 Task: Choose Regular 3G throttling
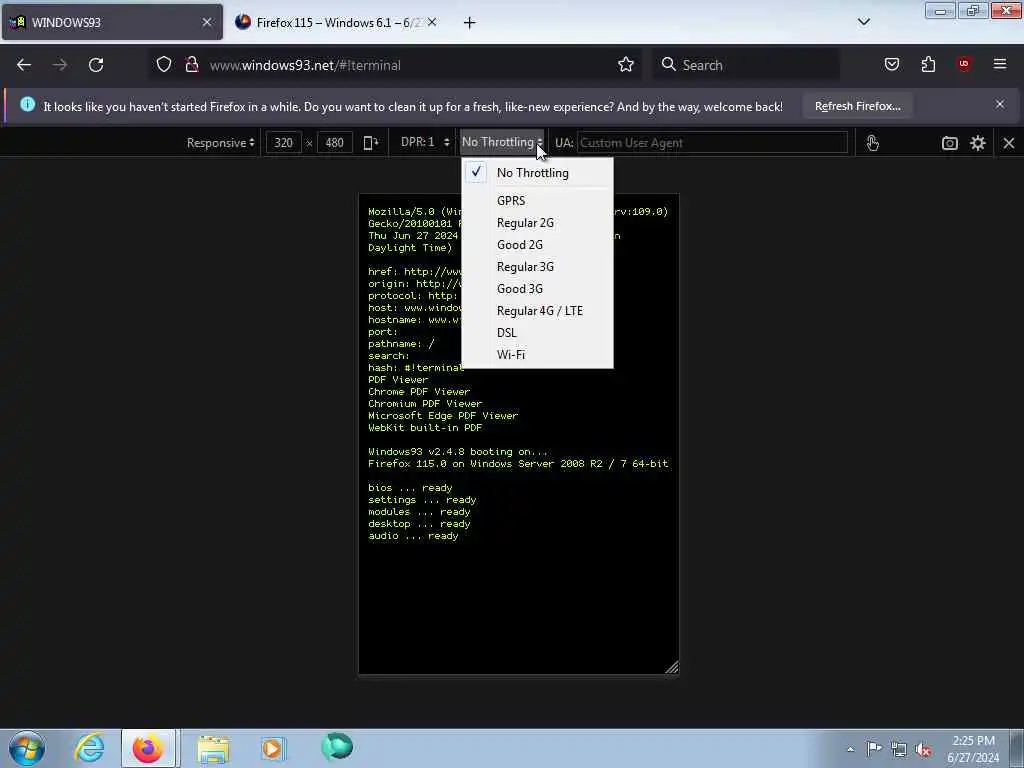pos(537,267)
